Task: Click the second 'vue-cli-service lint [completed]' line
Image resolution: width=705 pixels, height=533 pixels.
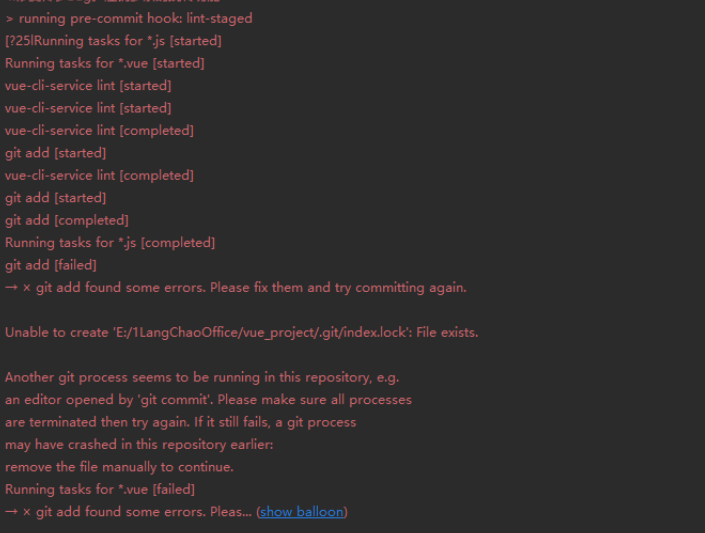Action: click(x=99, y=175)
